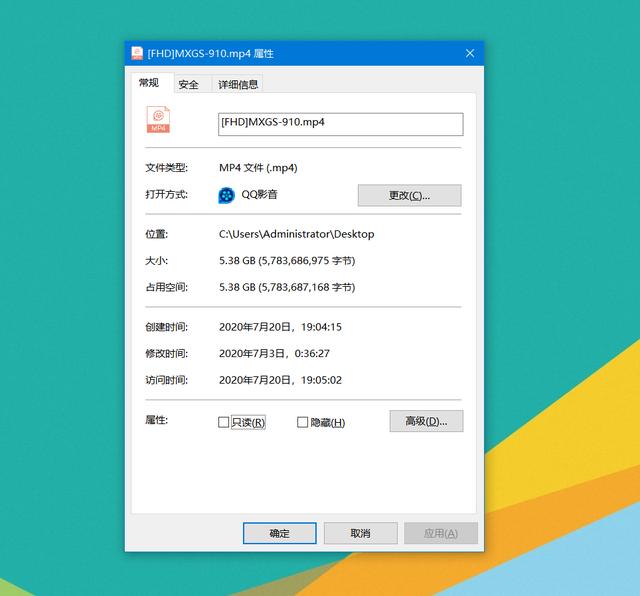
Task: Click the QQ影音 player icon
Action: tap(227, 195)
